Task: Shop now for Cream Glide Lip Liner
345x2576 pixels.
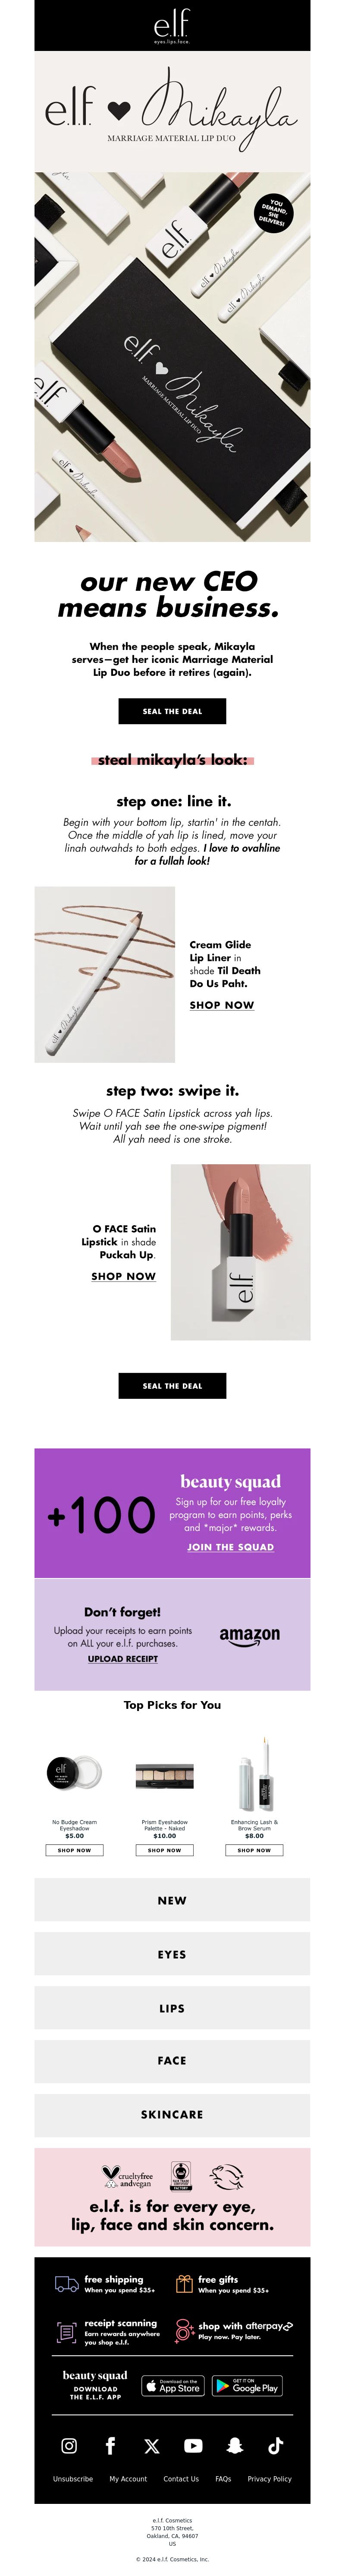Action: click(222, 1005)
